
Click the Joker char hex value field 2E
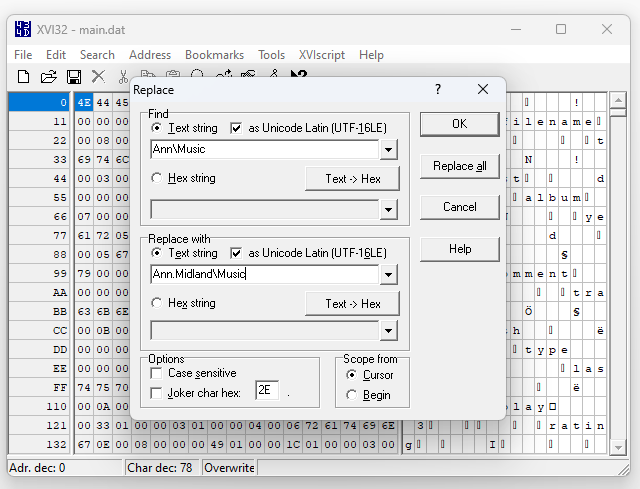click(267, 390)
